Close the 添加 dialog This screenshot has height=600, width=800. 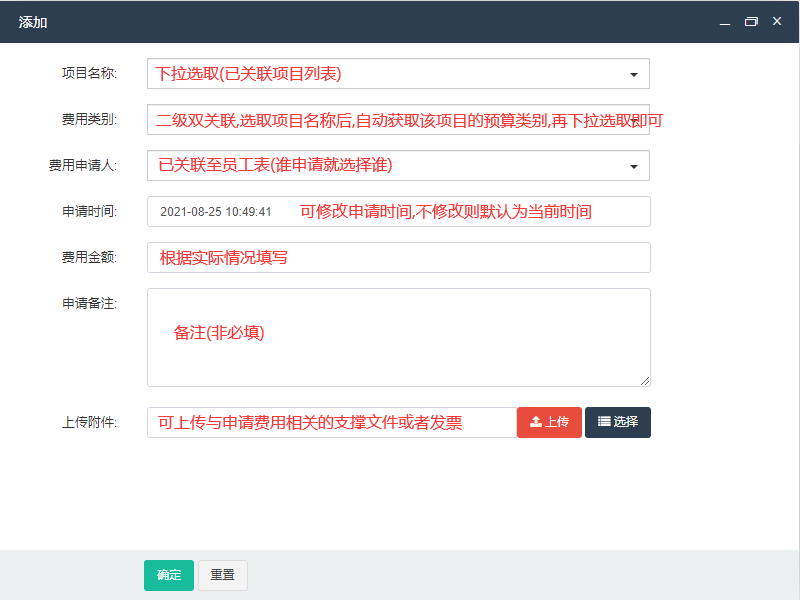[x=777, y=21]
